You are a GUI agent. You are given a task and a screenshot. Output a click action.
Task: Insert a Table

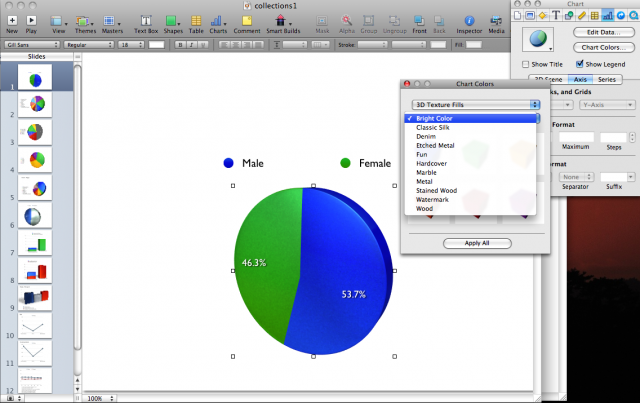[196, 24]
